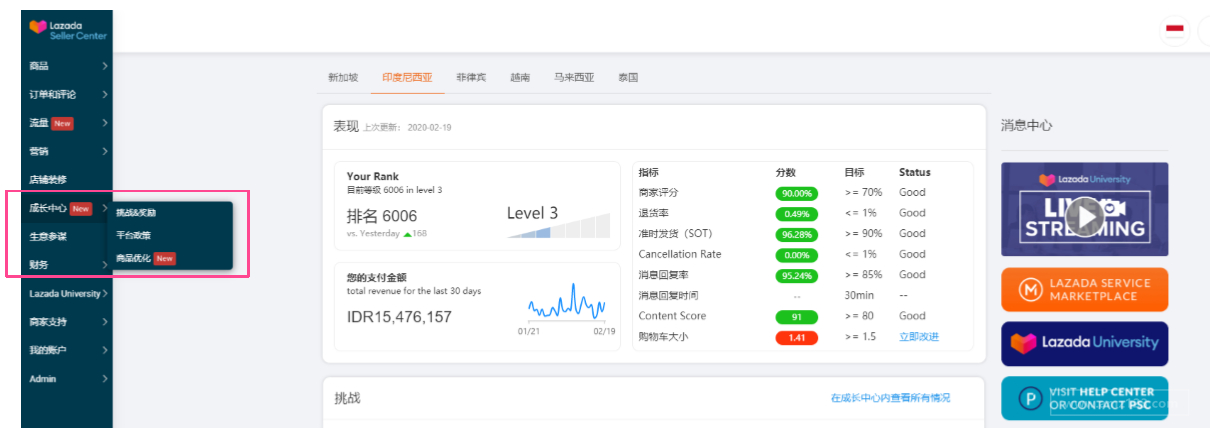Click the Lazada Seller Center logo
Image resolution: width=1210 pixels, height=436 pixels.
coord(68,30)
